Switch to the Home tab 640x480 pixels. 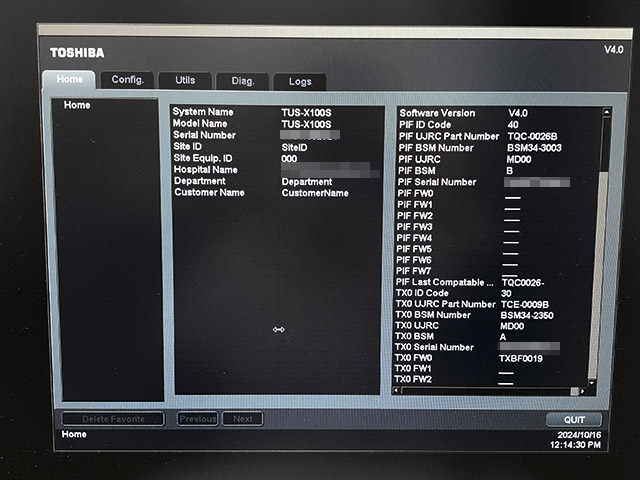(x=69, y=80)
